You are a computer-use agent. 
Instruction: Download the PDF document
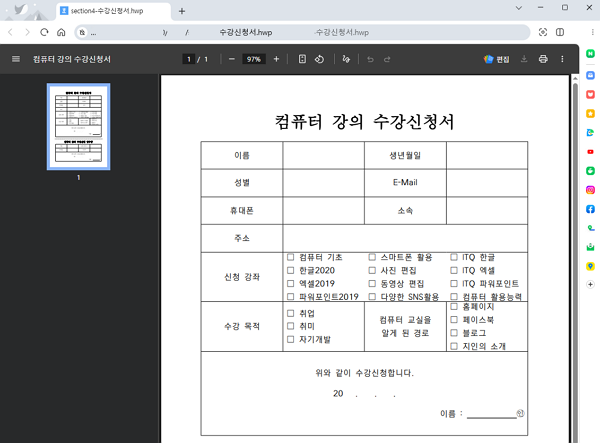(524, 59)
